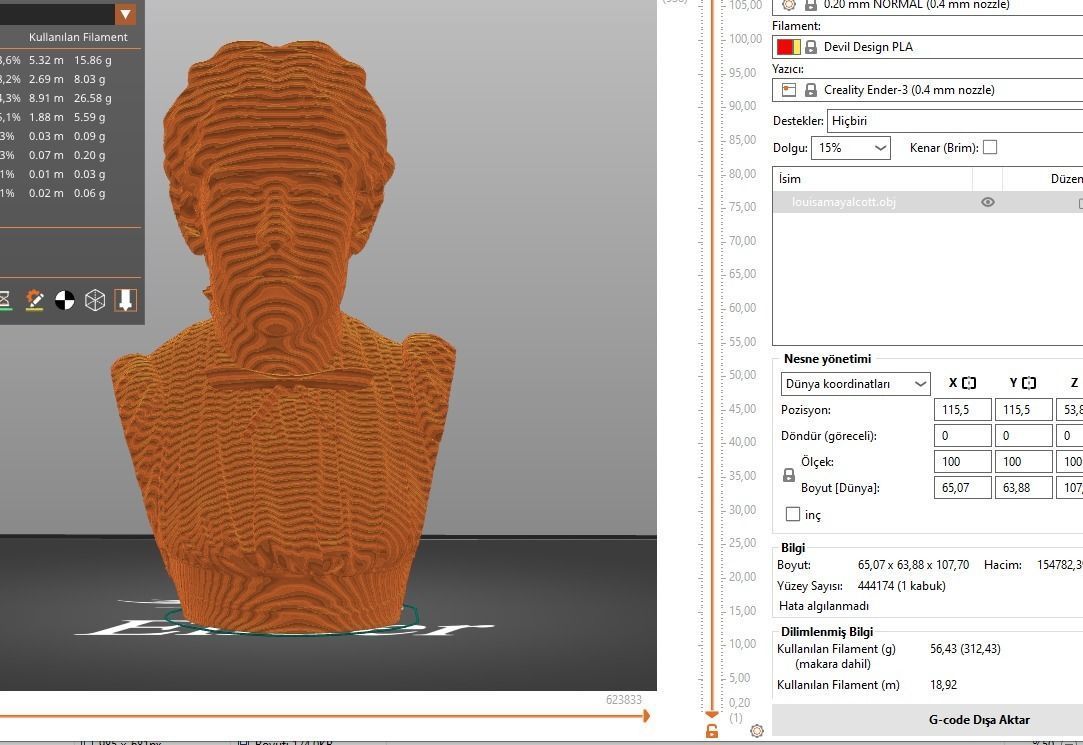Click the horizontal move slider's right thumb
The image size is (1083, 745).
646,716
